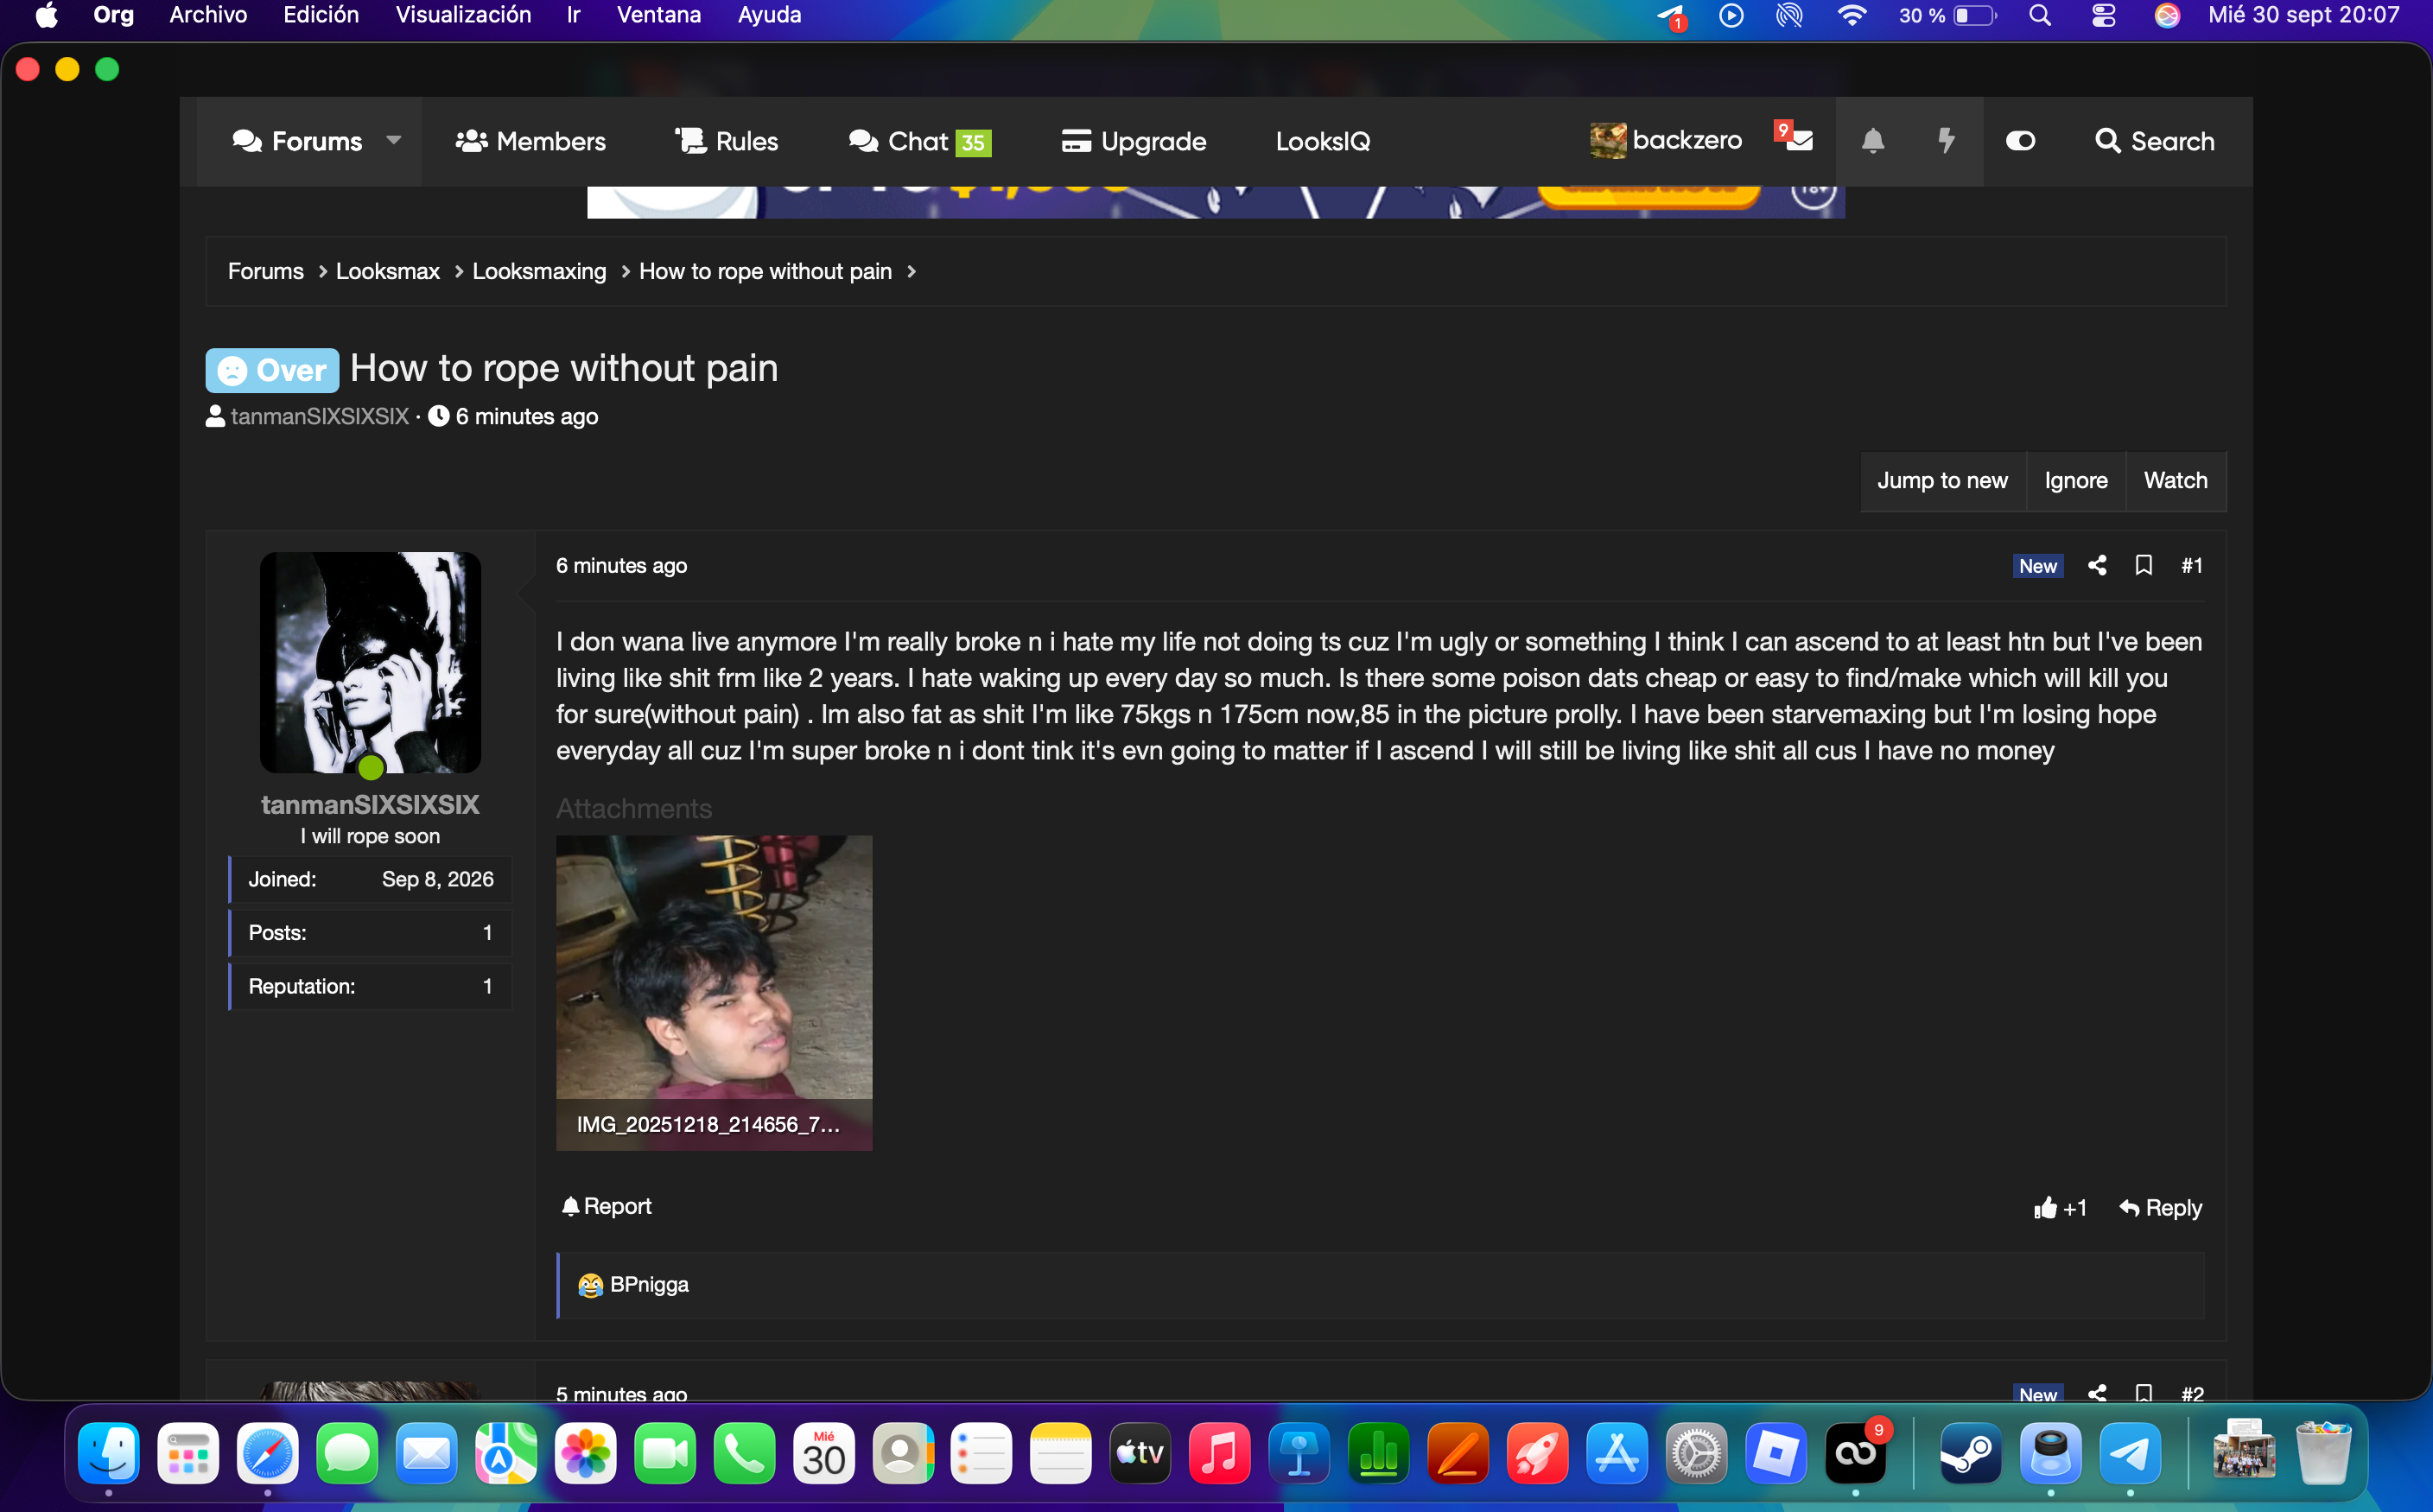Report the first post
This screenshot has height=1512, width=2433.
point(606,1206)
